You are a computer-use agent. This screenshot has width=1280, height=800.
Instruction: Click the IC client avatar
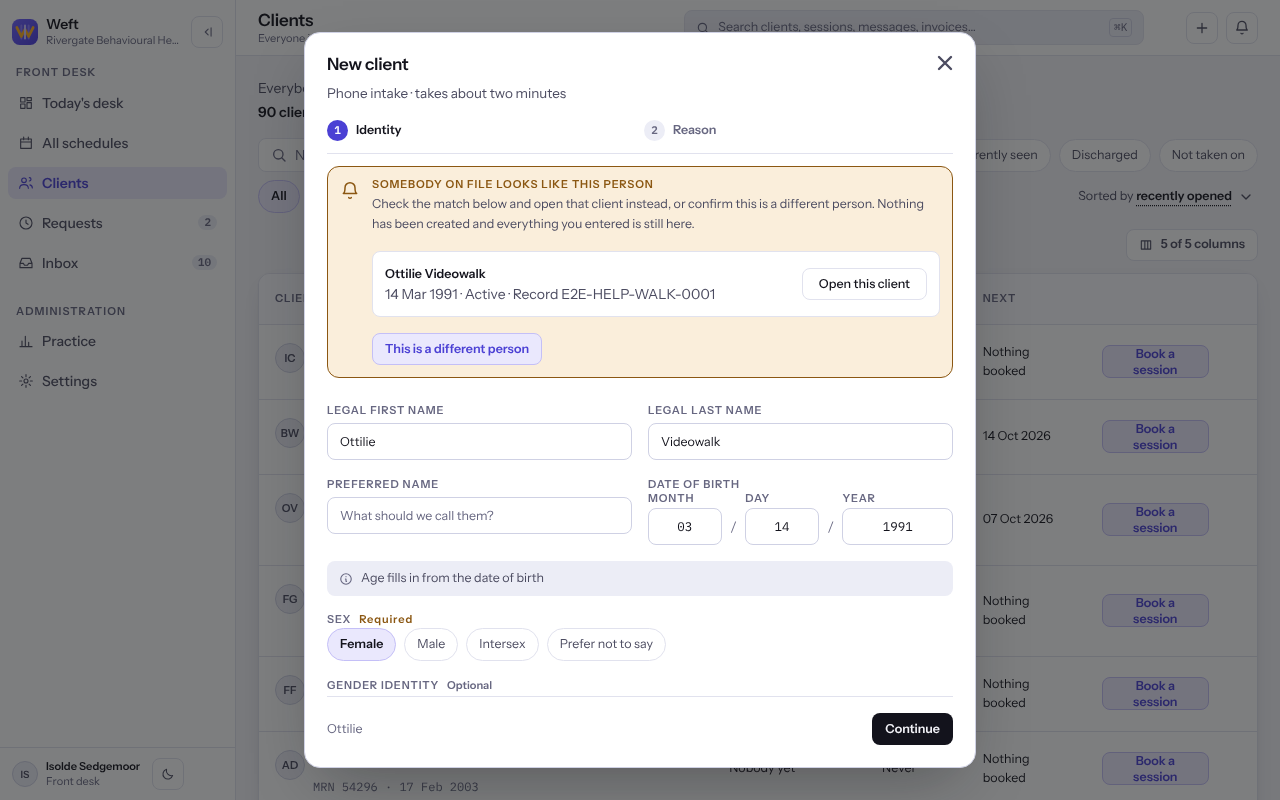point(290,358)
